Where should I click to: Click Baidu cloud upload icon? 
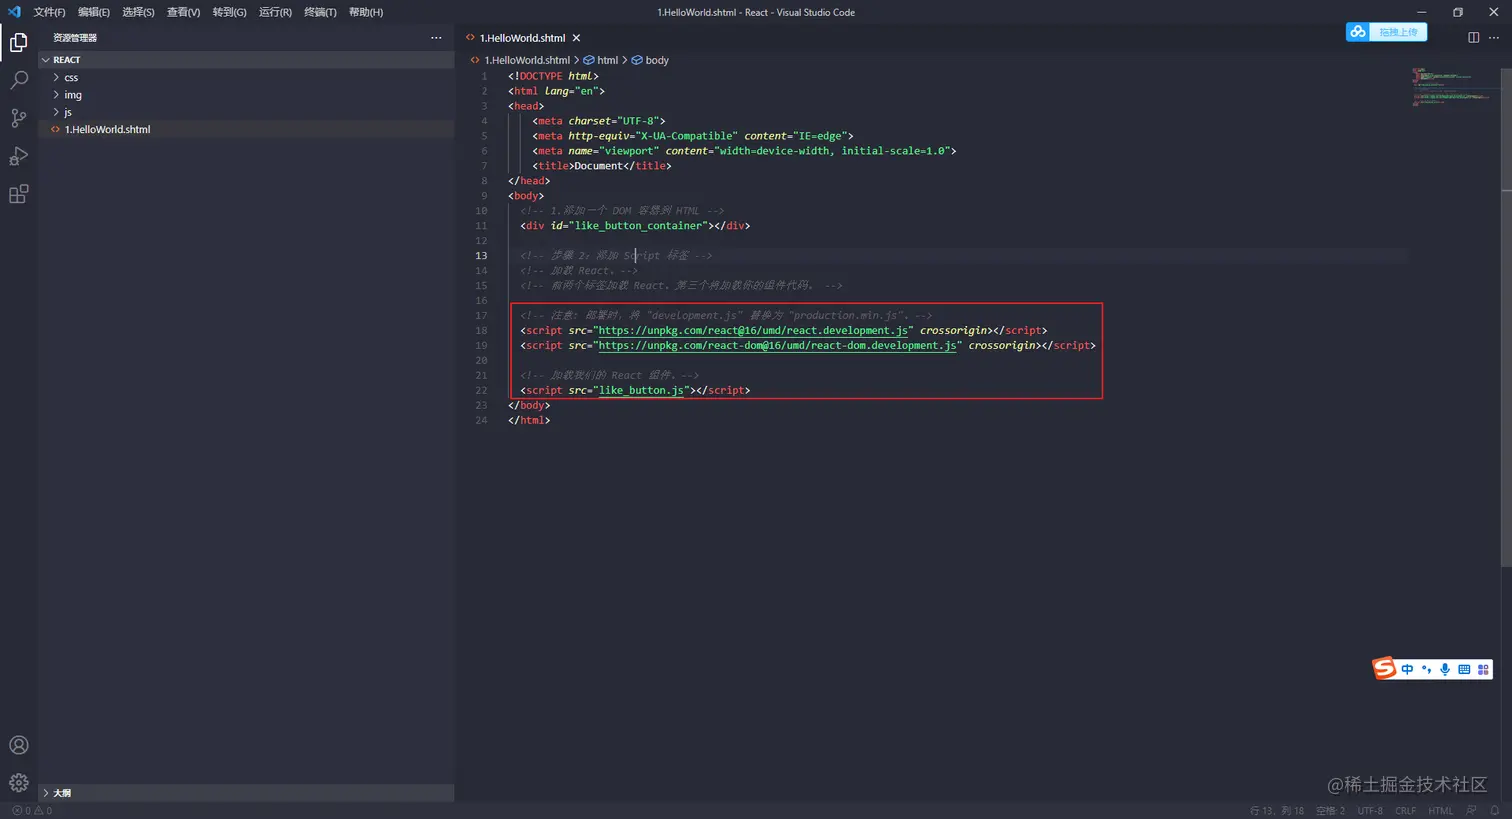[1357, 32]
